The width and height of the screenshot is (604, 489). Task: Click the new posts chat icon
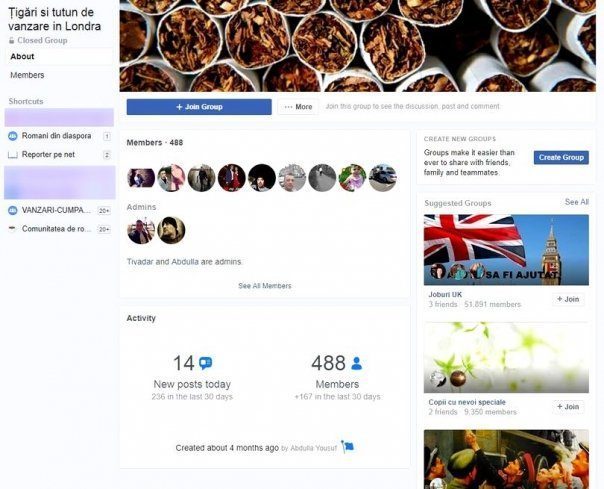tap(205, 363)
